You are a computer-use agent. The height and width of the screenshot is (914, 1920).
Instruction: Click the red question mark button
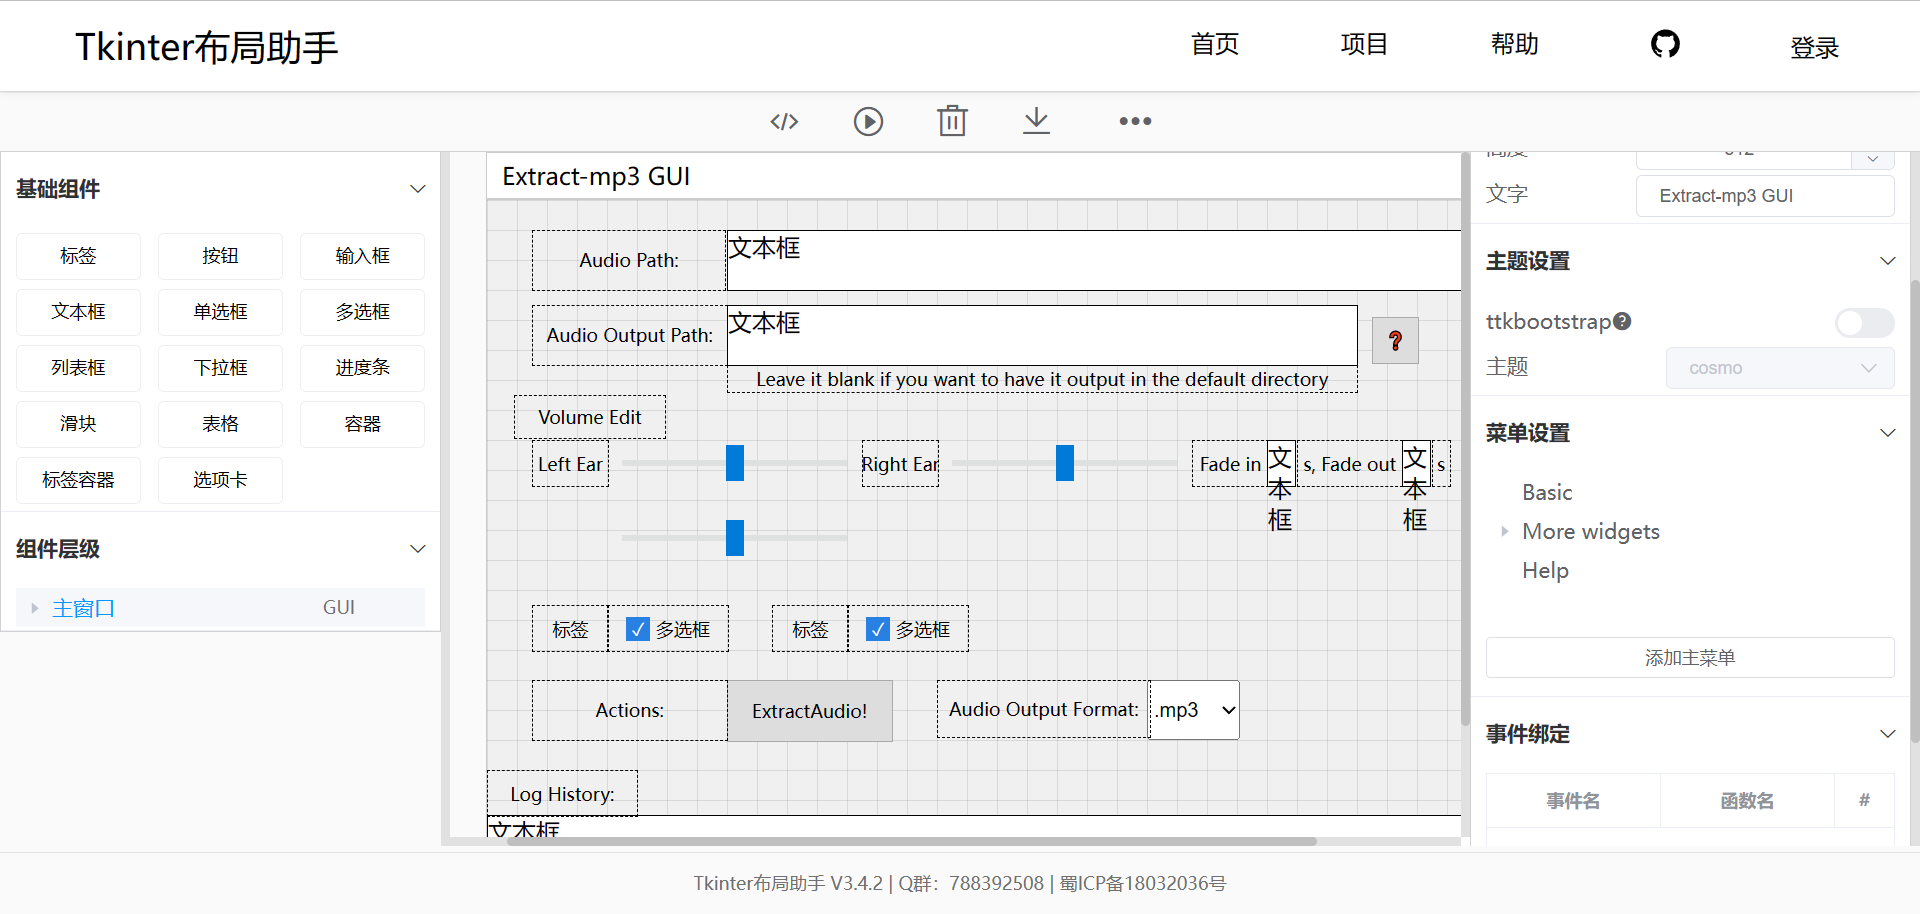(1395, 341)
